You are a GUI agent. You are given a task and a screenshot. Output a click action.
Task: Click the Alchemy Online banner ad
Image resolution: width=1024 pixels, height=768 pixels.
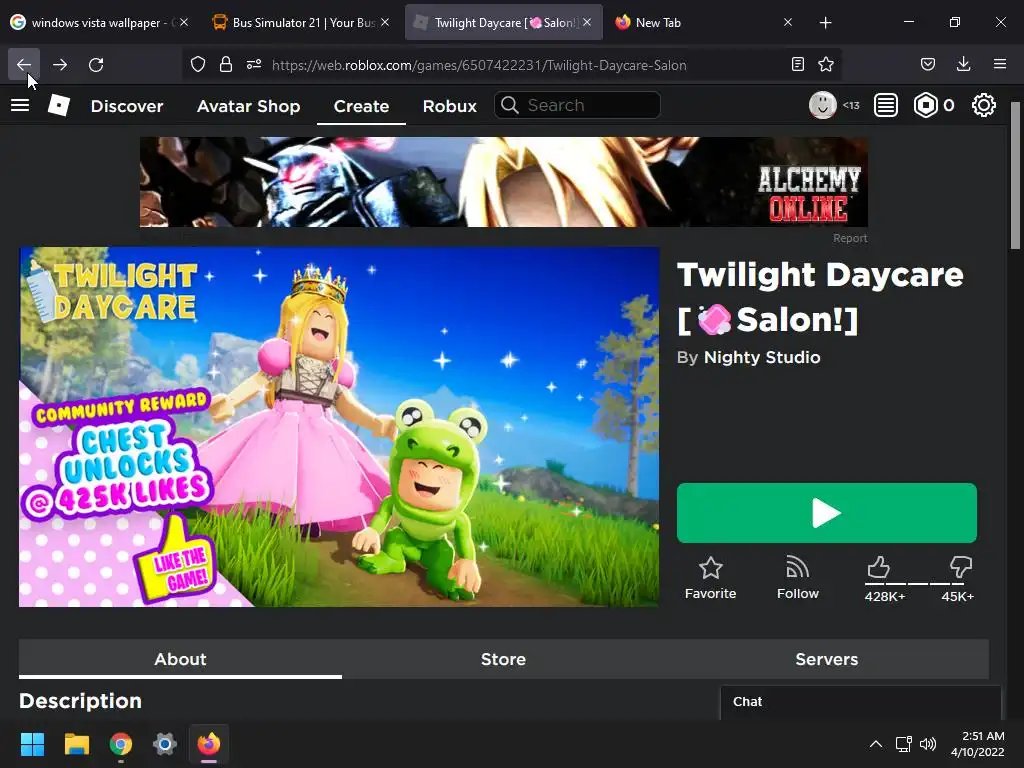pyautogui.click(x=504, y=182)
